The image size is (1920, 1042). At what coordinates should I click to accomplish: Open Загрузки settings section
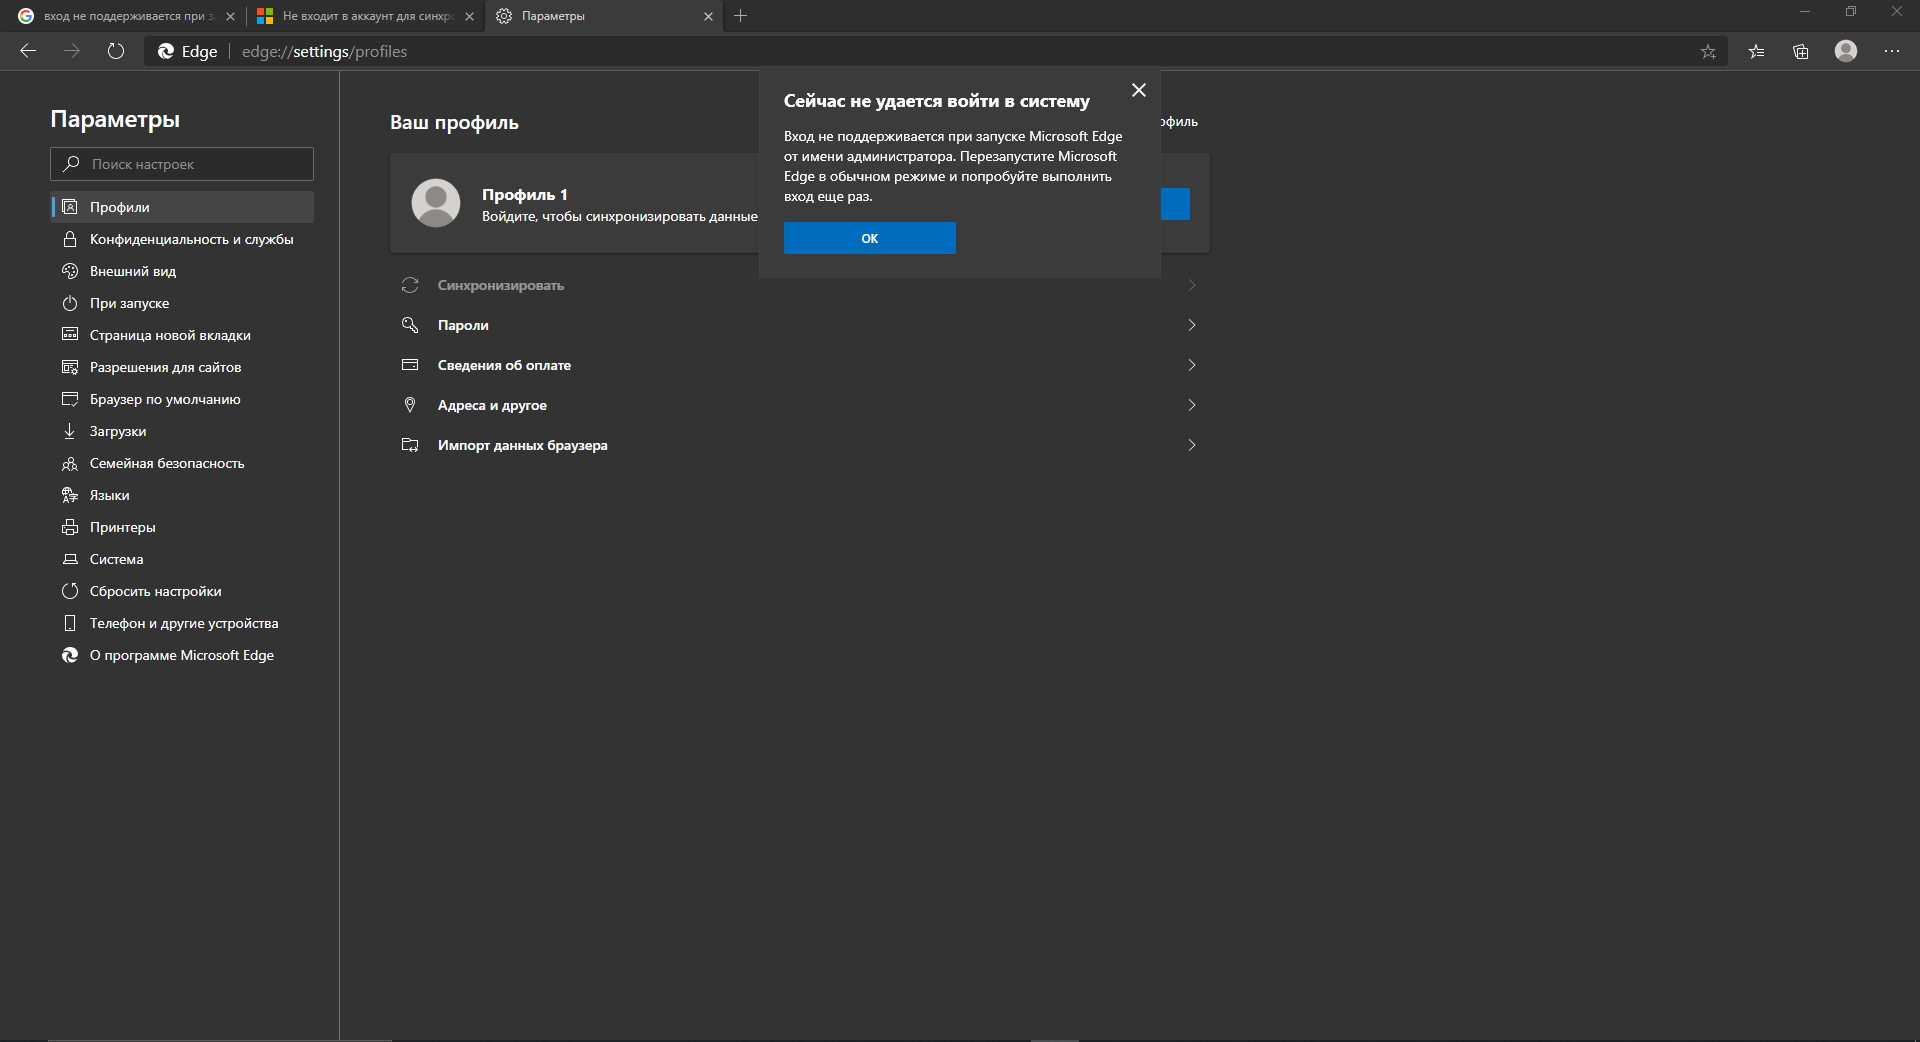[182, 431]
